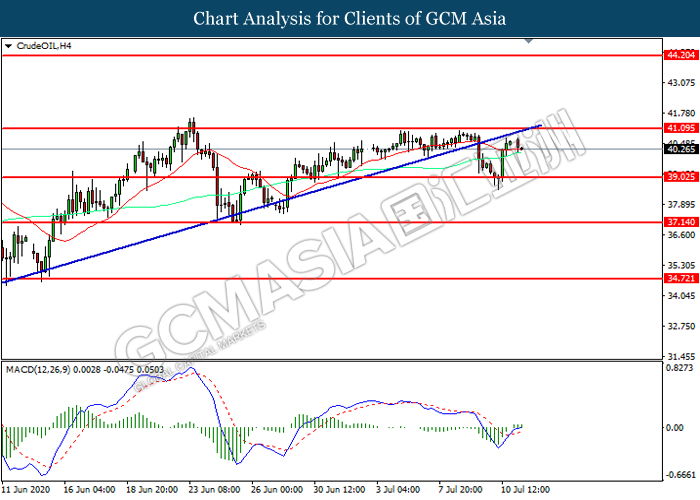Select the grey 40.265 current price tag

[x=681, y=149]
